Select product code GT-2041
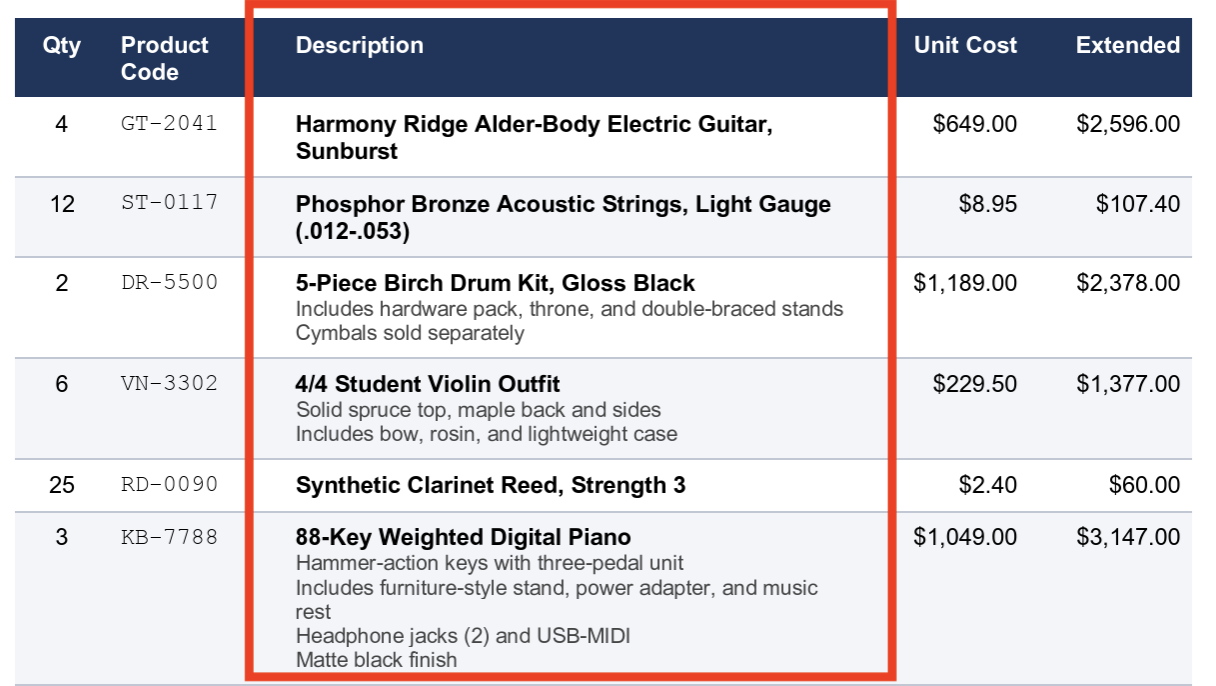The image size is (1216, 686). [x=169, y=124]
